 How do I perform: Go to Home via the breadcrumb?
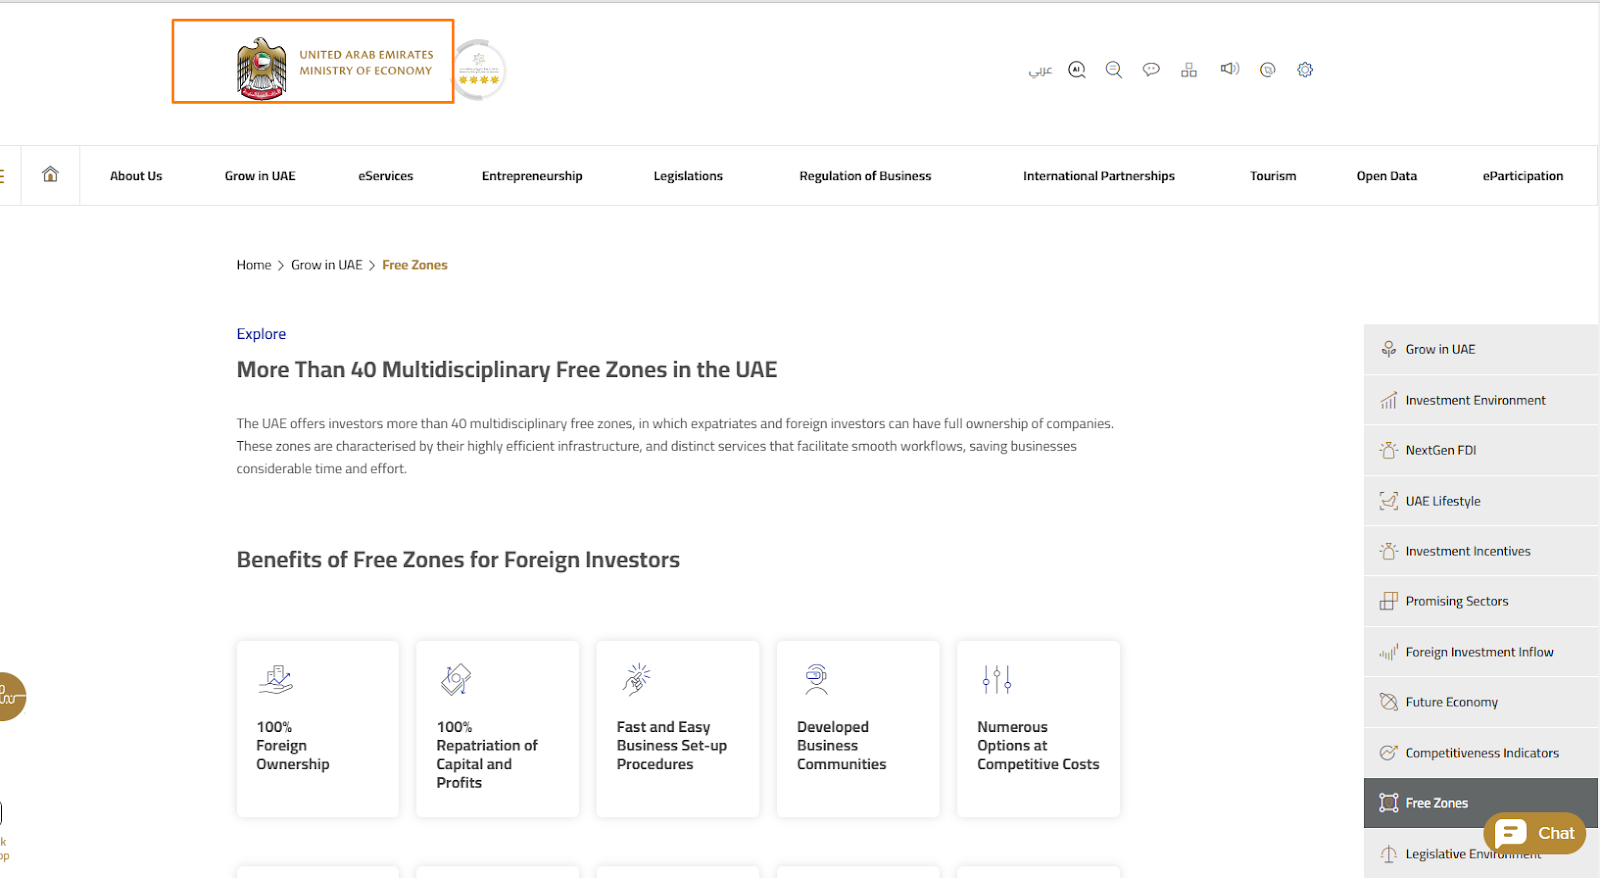pyautogui.click(x=254, y=265)
